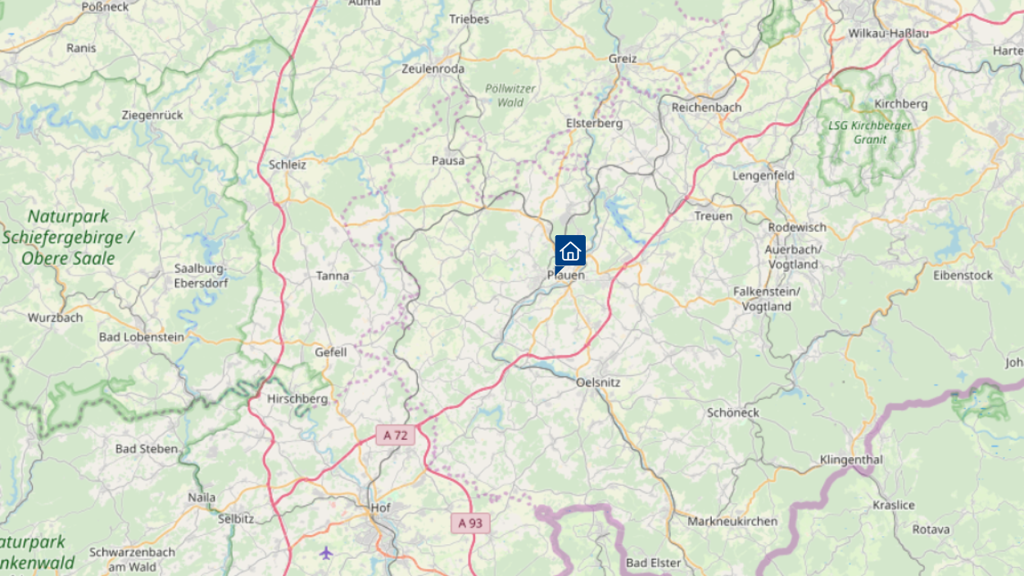This screenshot has height=576, width=1024.
Task: Click the Zeulenroda town label
Action: pyautogui.click(x=433, y=69)
